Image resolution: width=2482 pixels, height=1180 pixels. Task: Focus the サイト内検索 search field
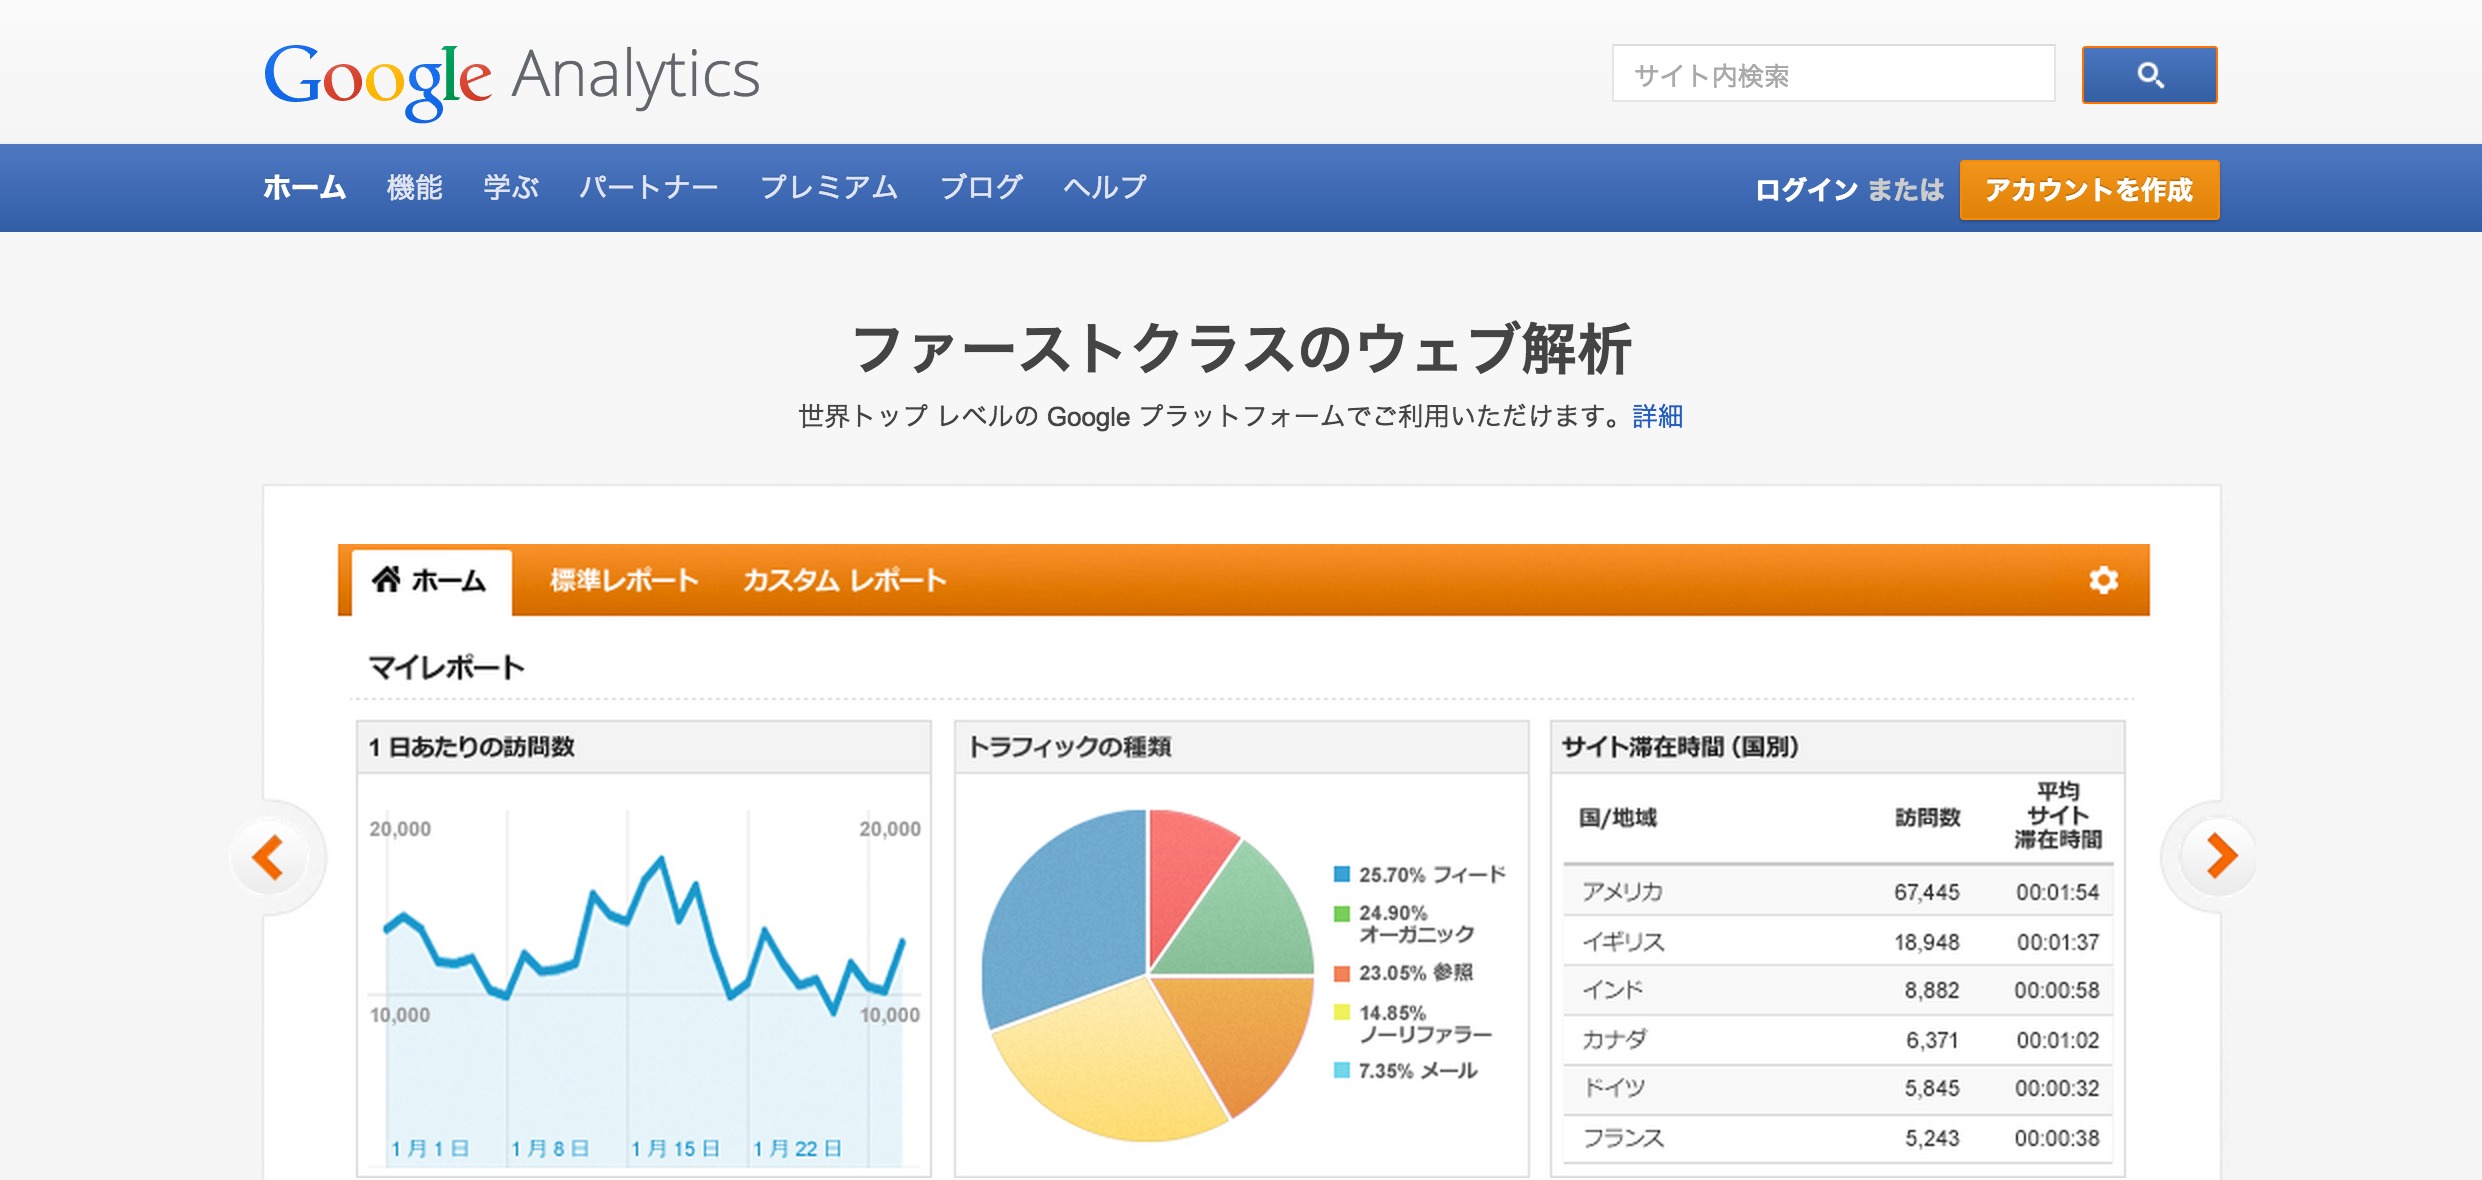click(x=1833, y=73)
